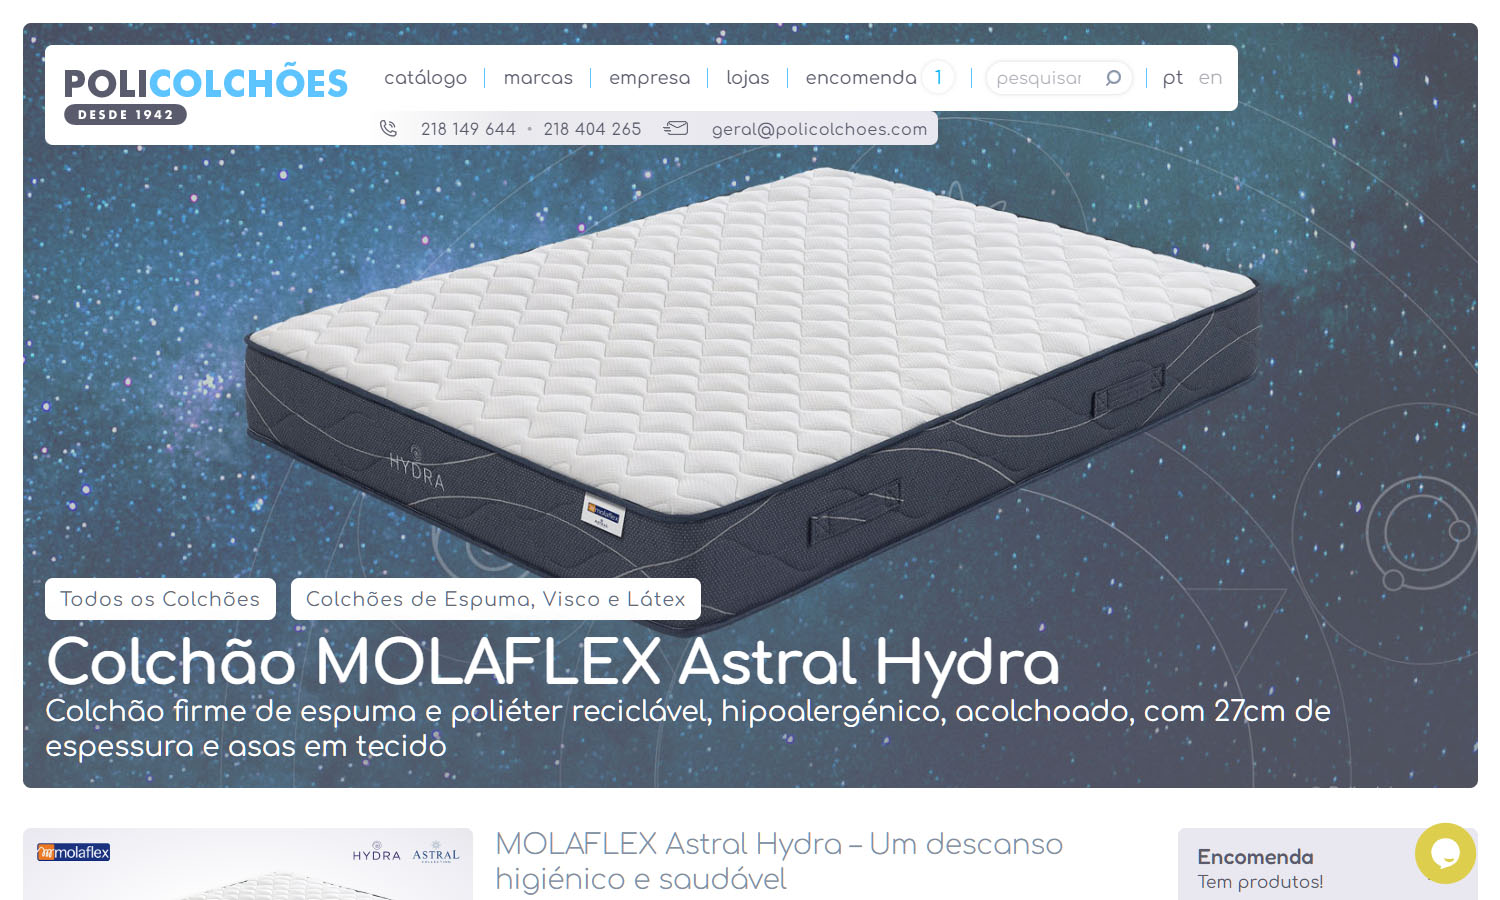
Task: Click the phone handset icon
Action: coord(388,128)
